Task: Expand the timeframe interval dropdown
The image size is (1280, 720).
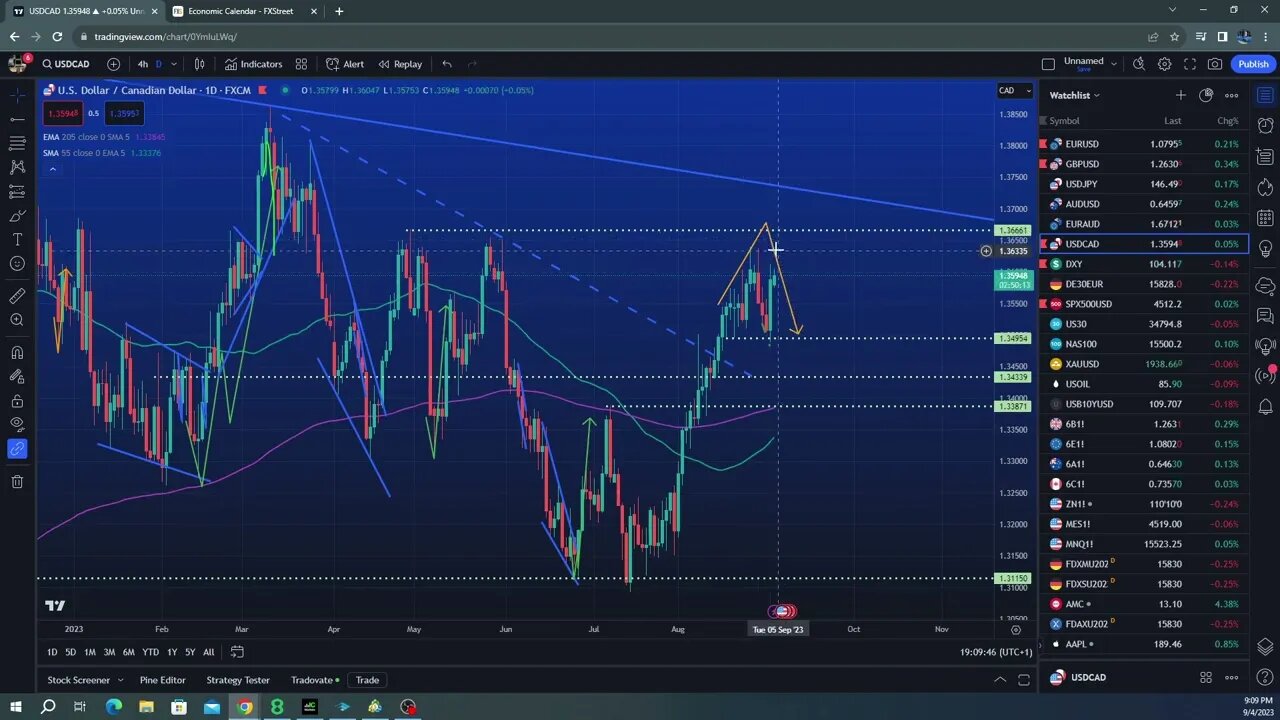Action: pos(174,64)
